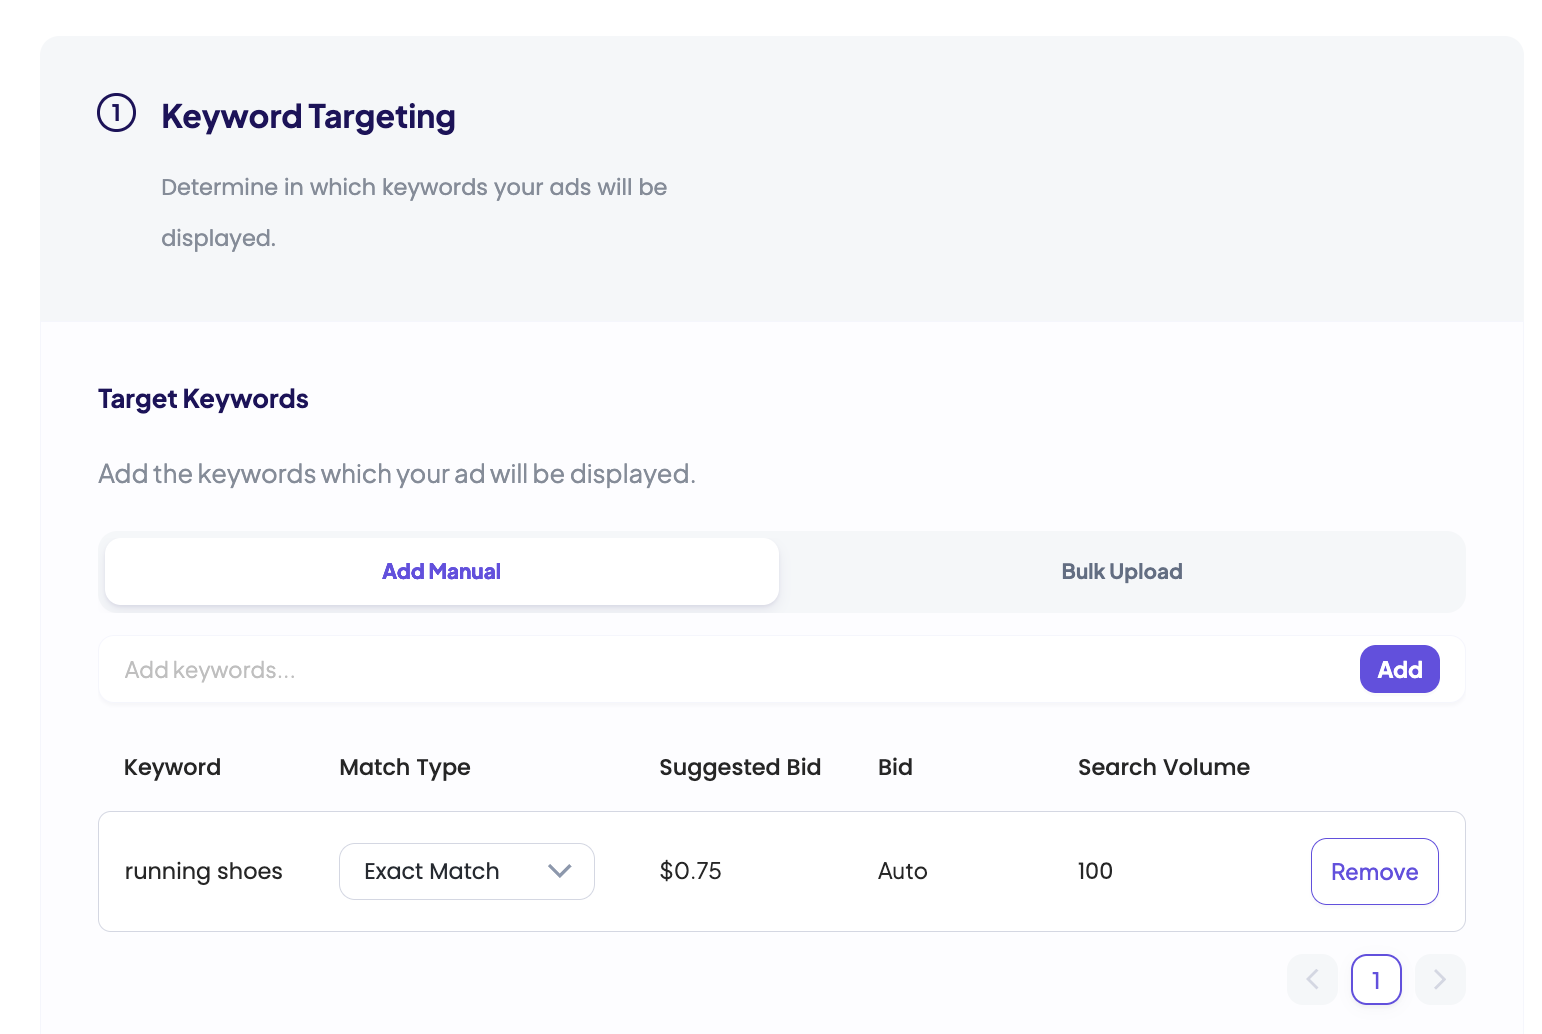
Task: Click the Search Volume column header
Action: click(x=1163, y=767)
